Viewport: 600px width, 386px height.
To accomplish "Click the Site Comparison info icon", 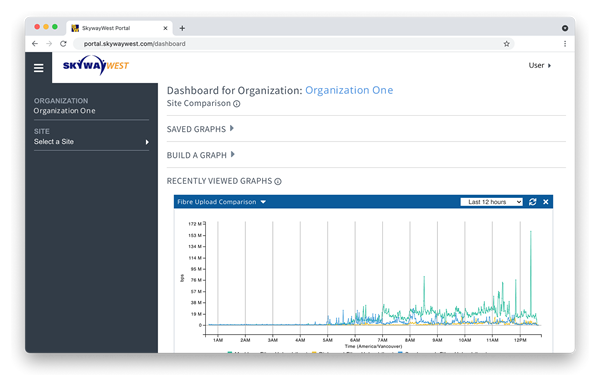I will [237, 104].
